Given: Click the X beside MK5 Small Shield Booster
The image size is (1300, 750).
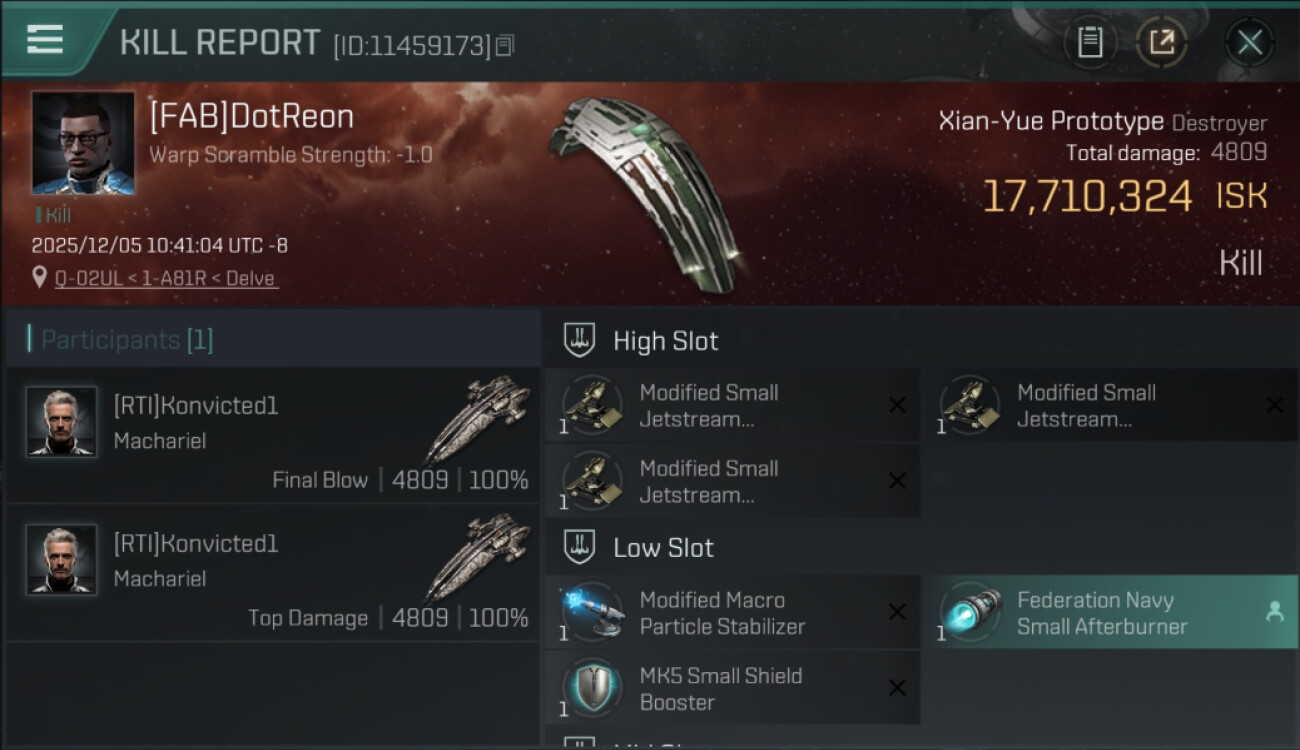Looking at the screenshot, I should coord(897,688).
